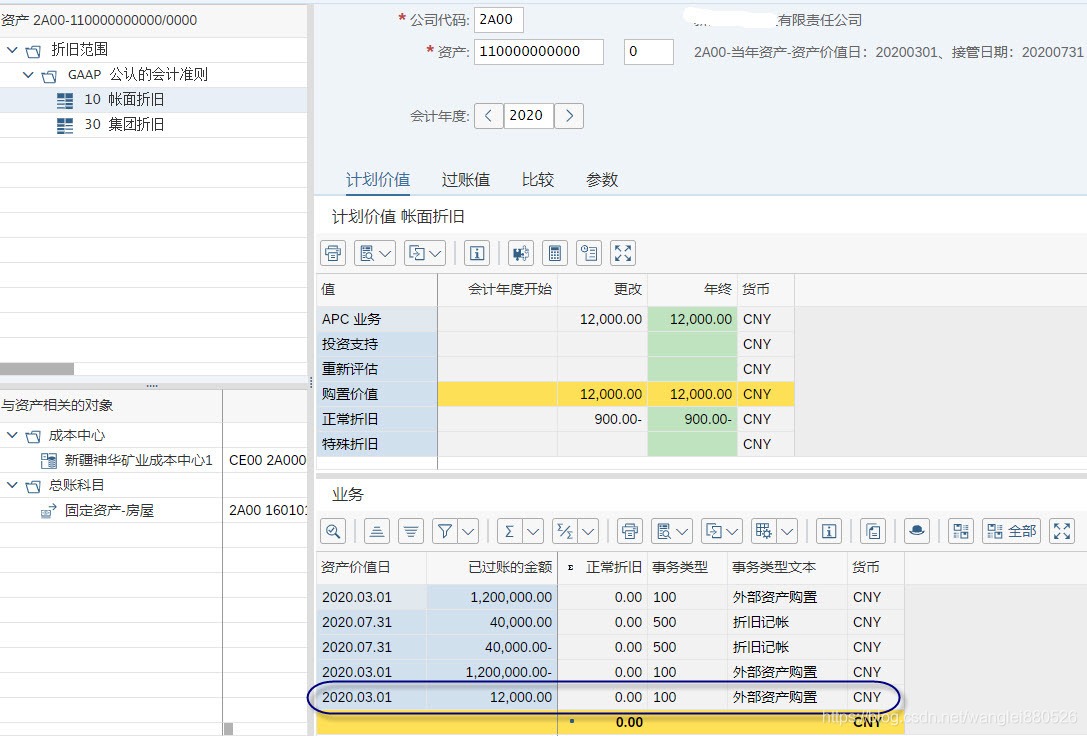This screenshot has width=1087, height=736.
Task: Open export dropdown arrow in planned values toolbar
Action: pyautogui.click(x=436, y=254)
